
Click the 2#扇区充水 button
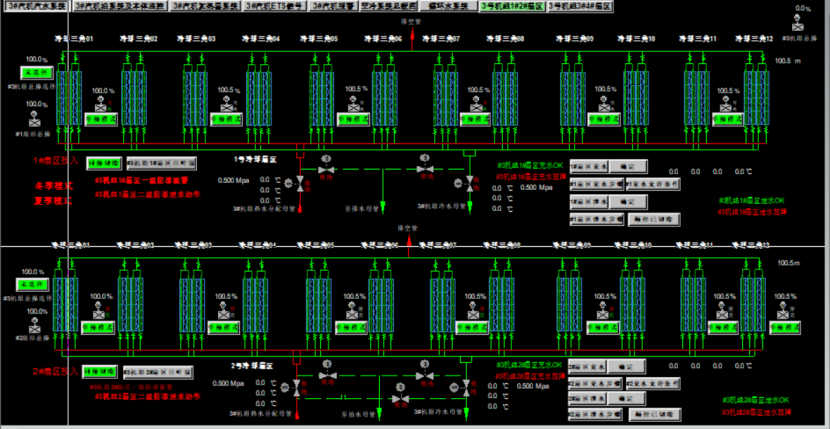587,367
